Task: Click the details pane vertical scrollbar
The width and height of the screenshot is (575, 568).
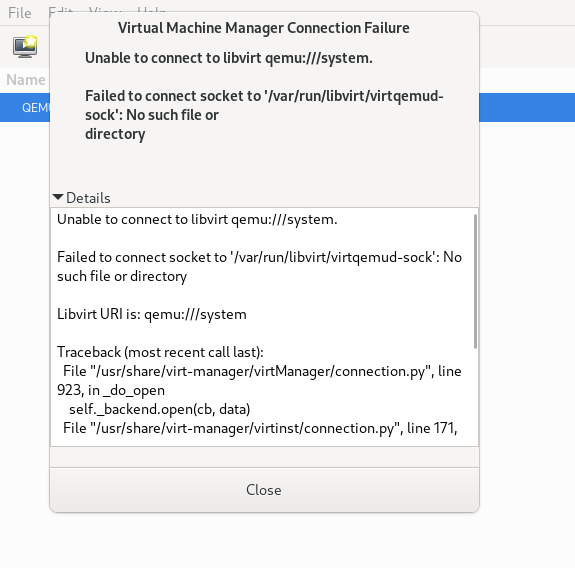Action: click(475, 282)
